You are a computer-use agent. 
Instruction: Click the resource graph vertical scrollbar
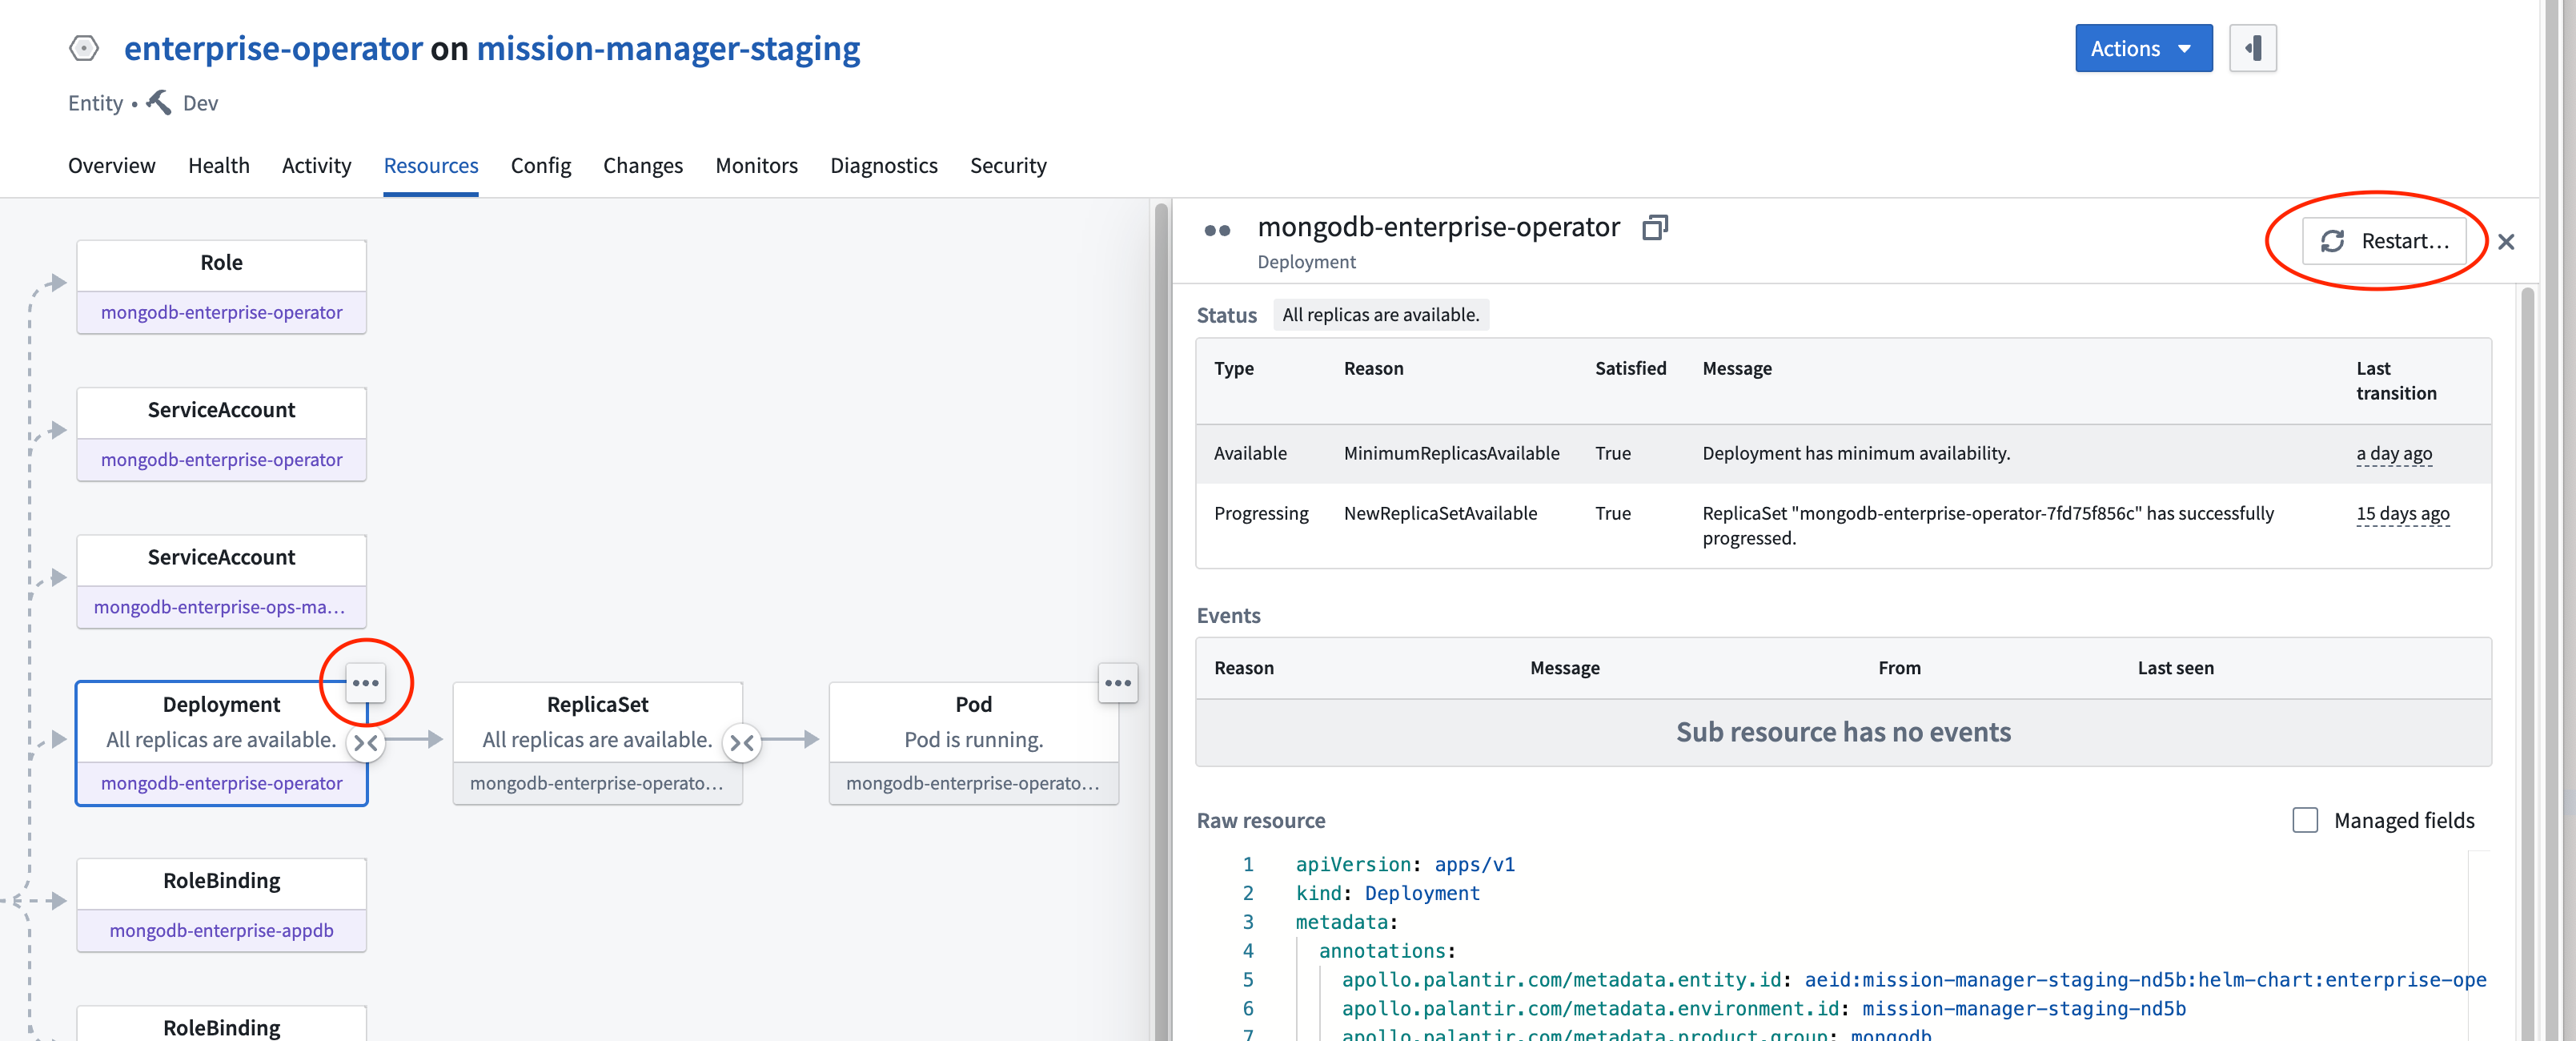[x=1161, y=600]
